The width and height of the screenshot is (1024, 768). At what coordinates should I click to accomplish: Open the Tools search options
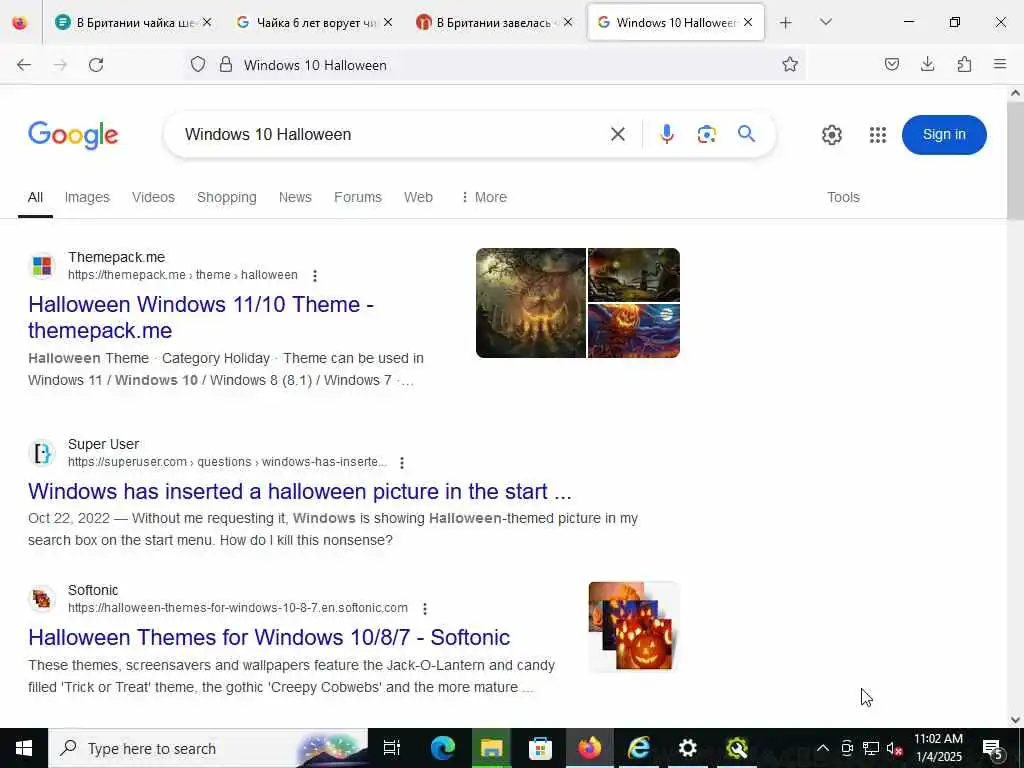[843, 197]
